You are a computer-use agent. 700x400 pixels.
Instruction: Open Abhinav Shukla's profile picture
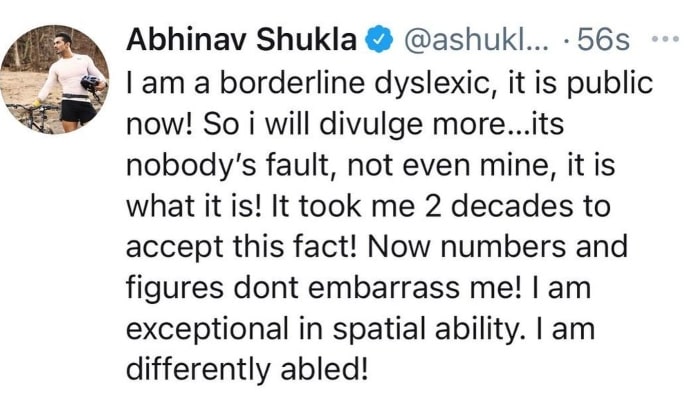(x=54, y=79)
